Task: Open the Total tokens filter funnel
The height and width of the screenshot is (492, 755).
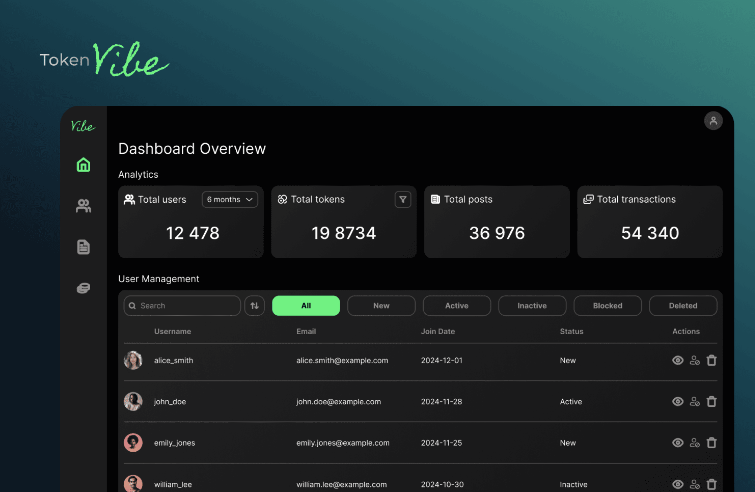Action: (x=403, y=199)
